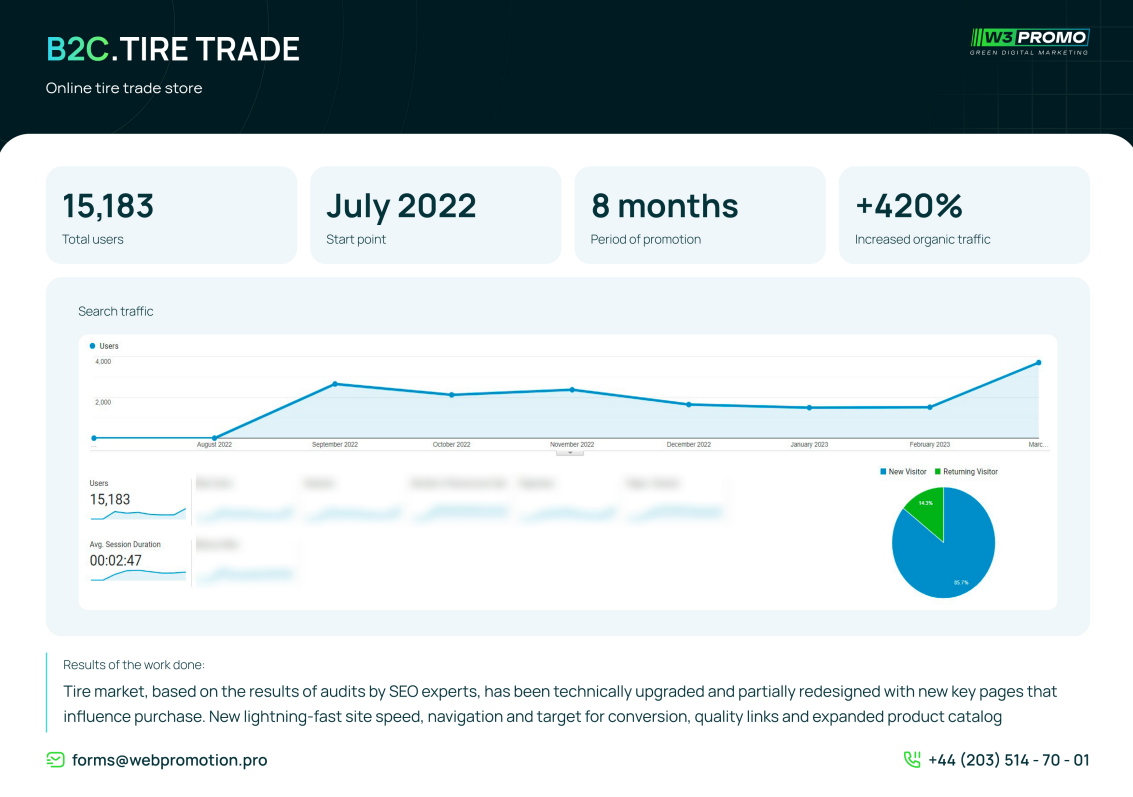
Task: Click the phone handset icon
Action: click(912, 760)
